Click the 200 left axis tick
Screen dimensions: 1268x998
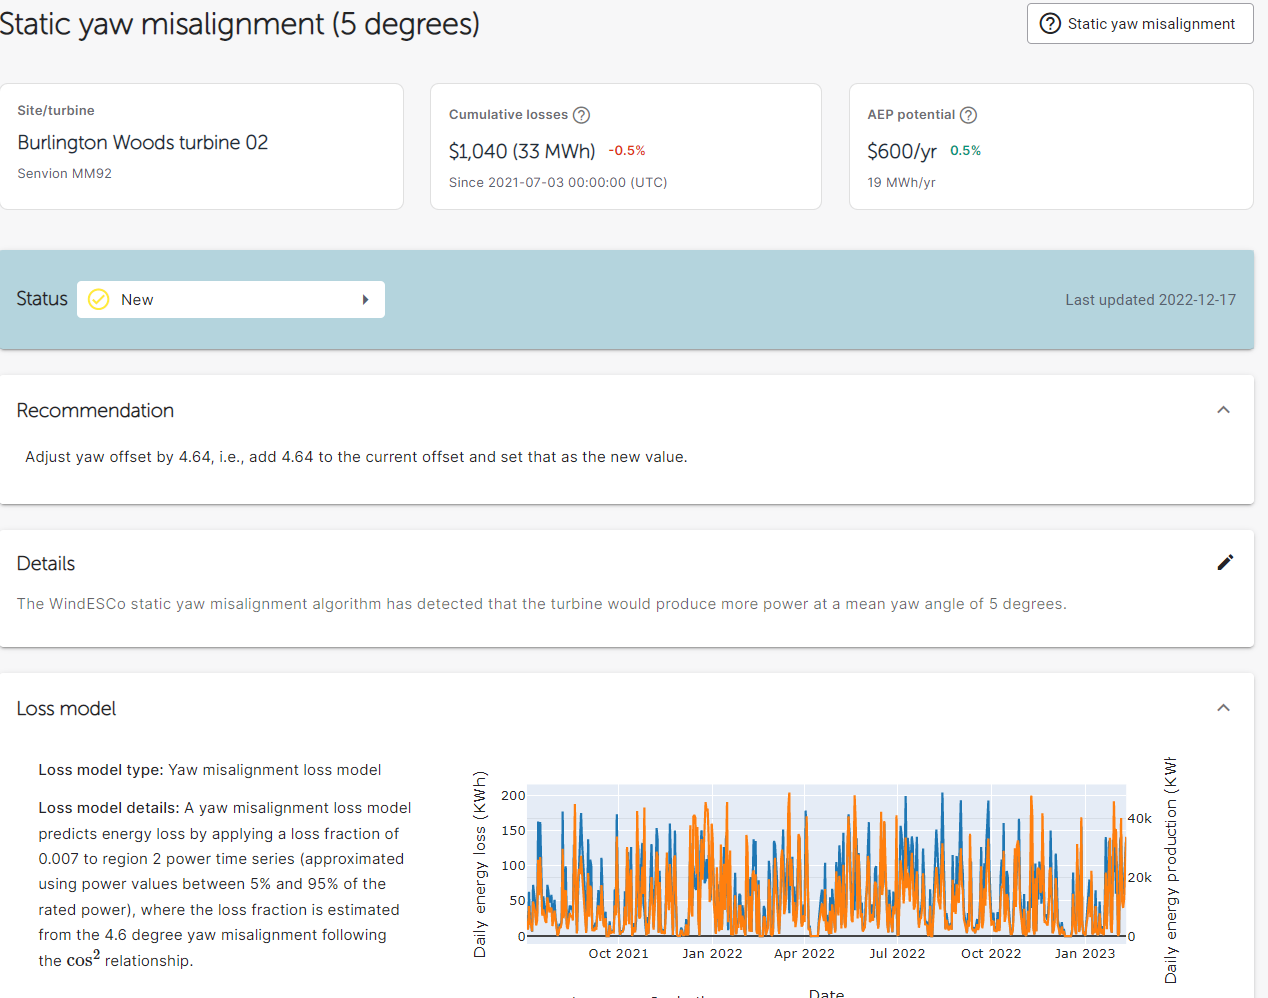[x=513, y=795]
